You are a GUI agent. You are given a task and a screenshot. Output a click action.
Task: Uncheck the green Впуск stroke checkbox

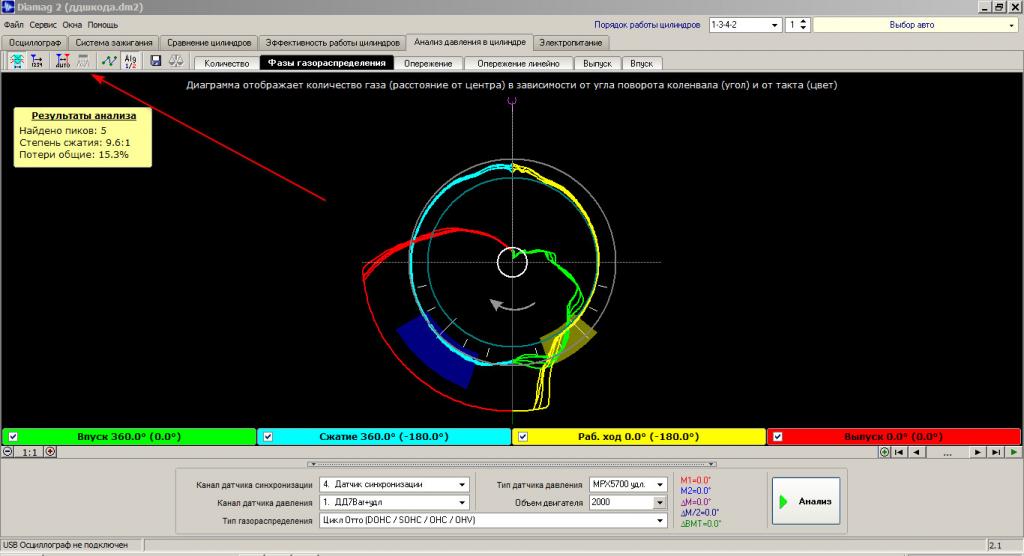tap(13, 436)
